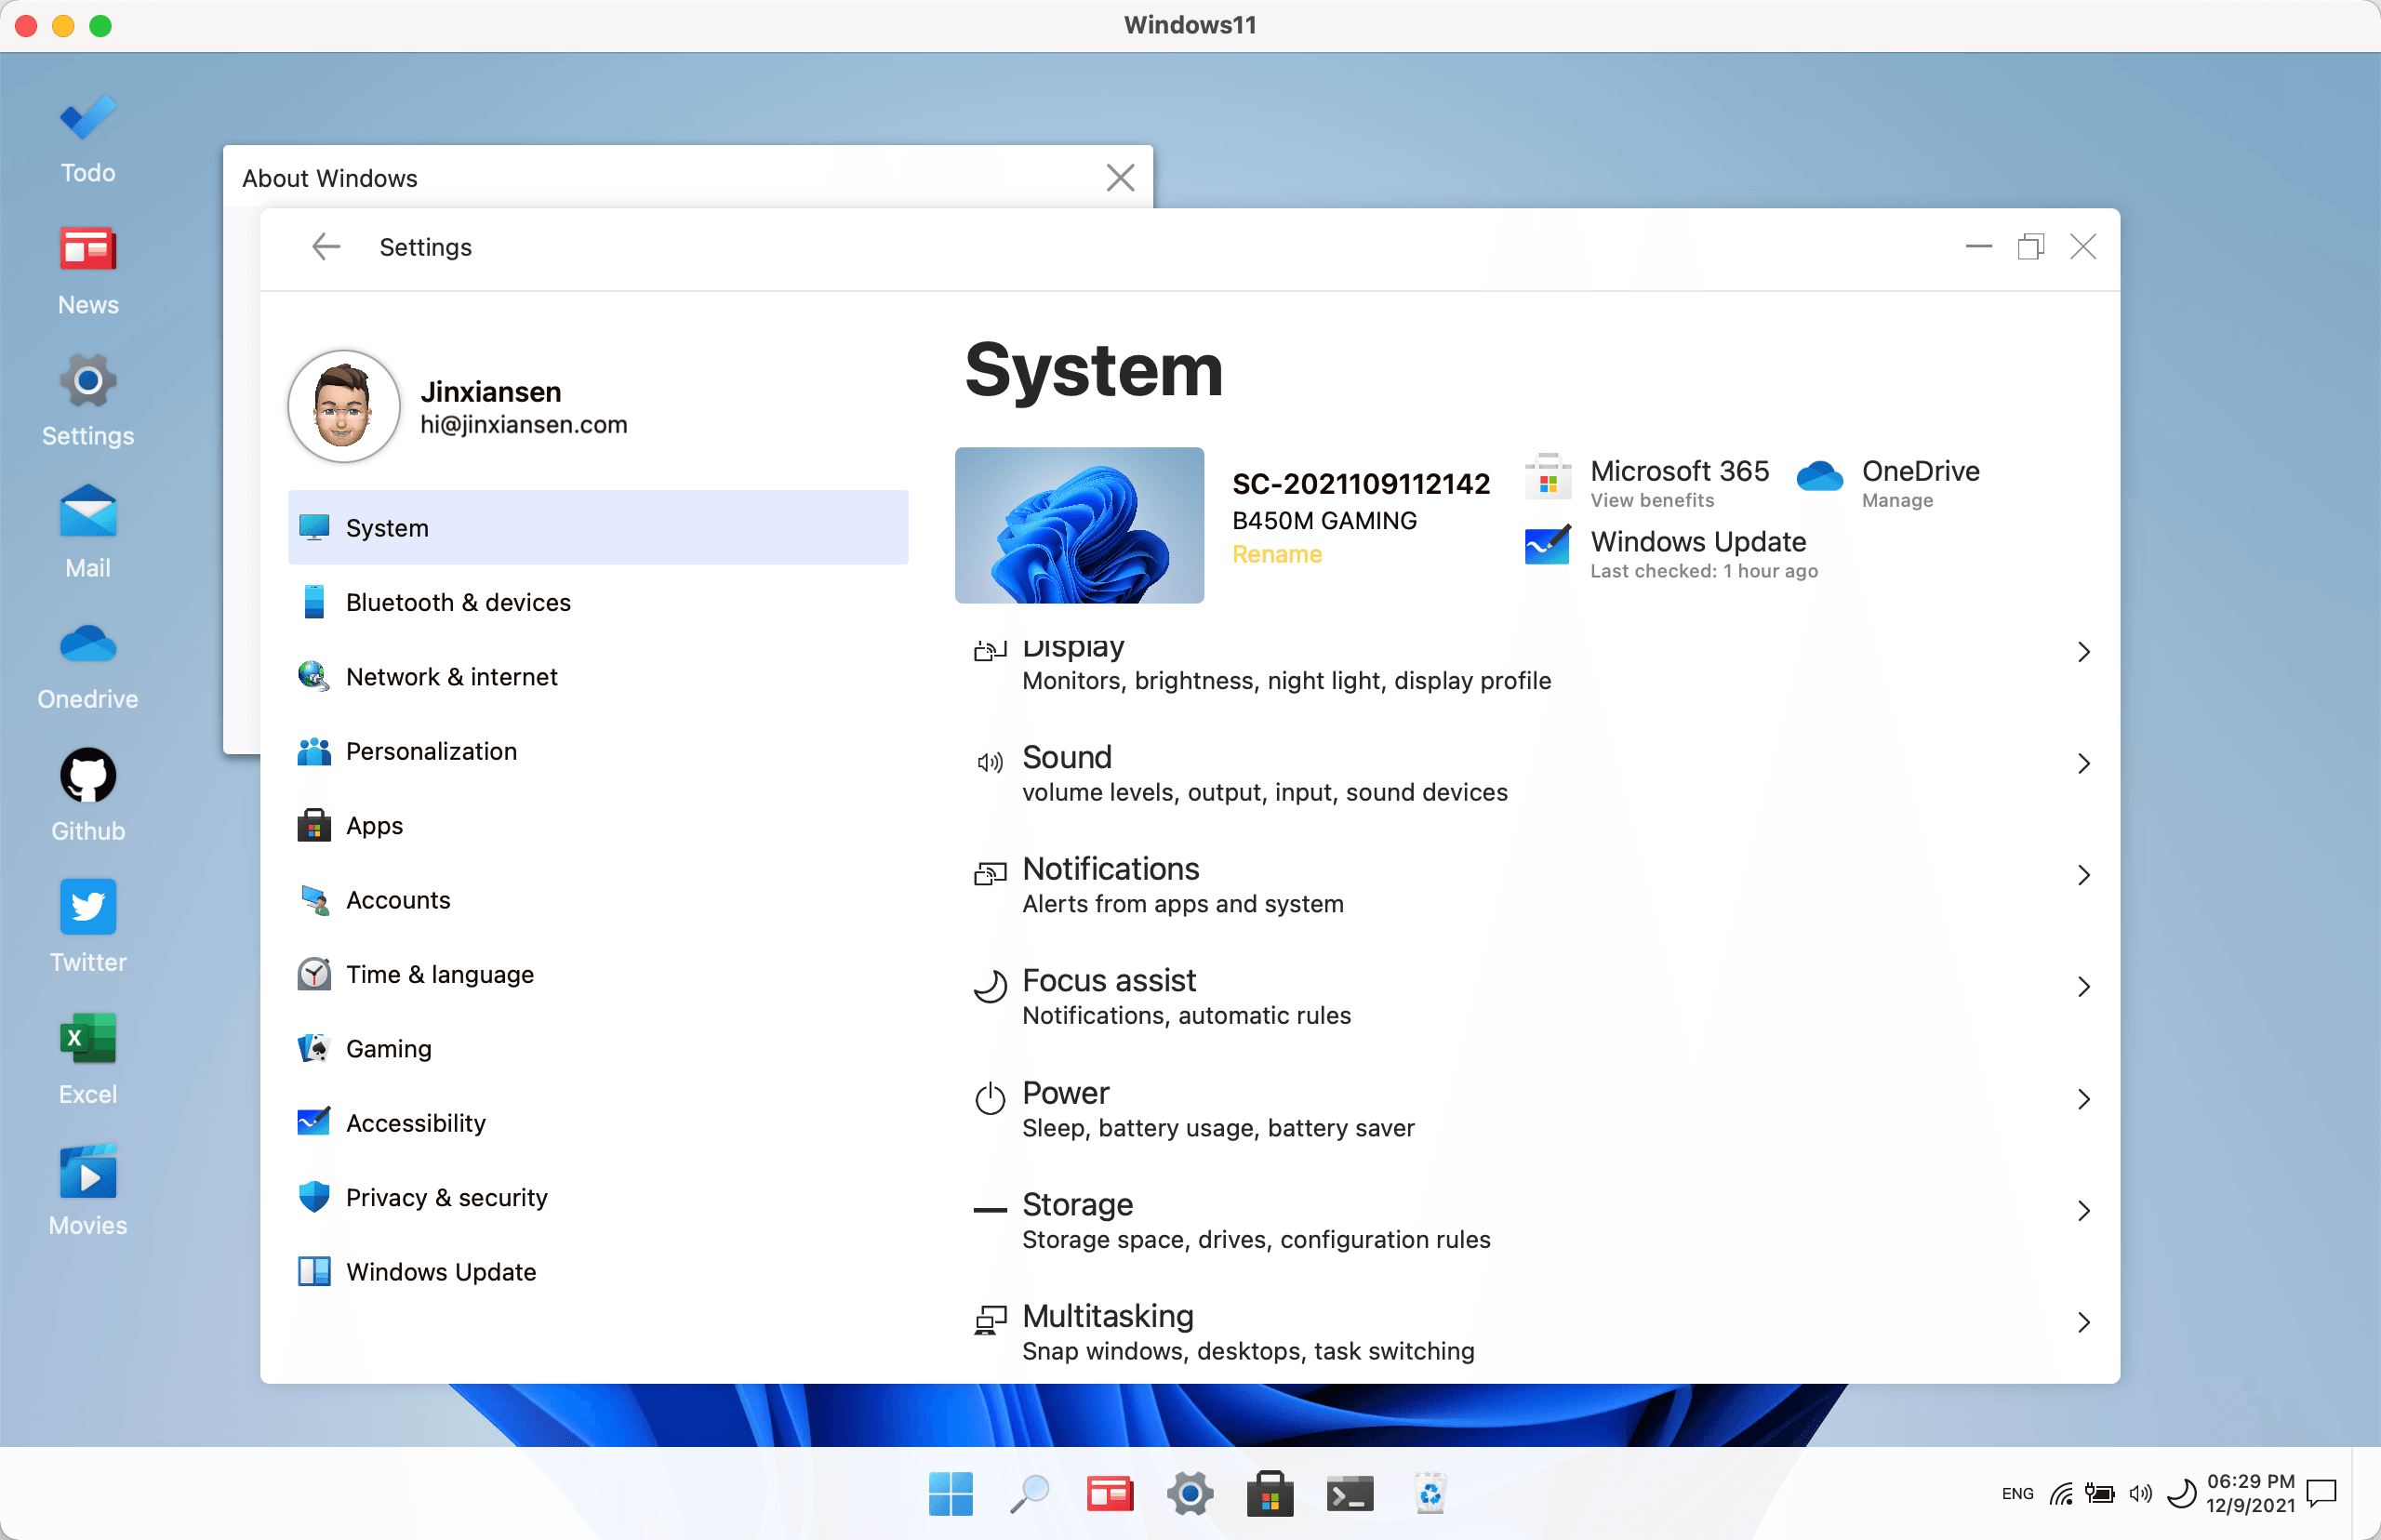Screen dimensions: 2381x1540
Task: Open Search from the taskbar magnifier
Action: pos(1029,1494)
